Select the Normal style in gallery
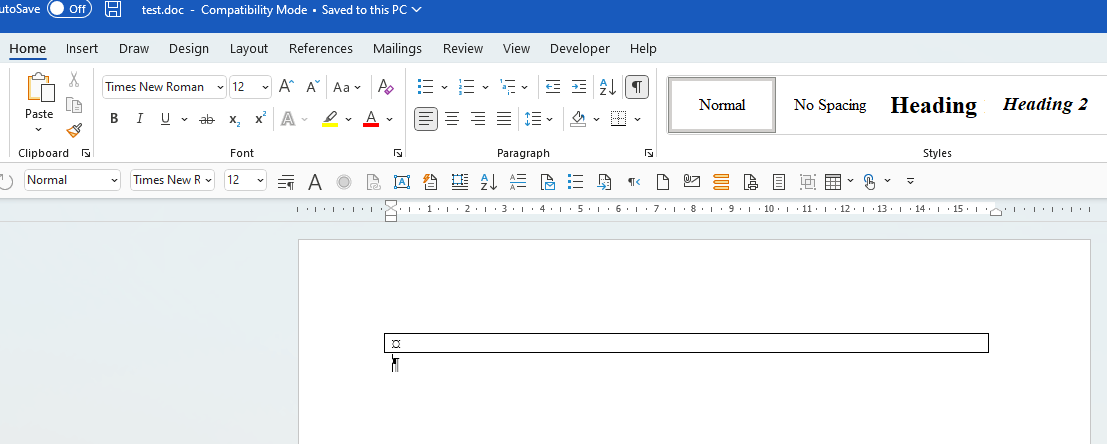 (x=722, y=105)
